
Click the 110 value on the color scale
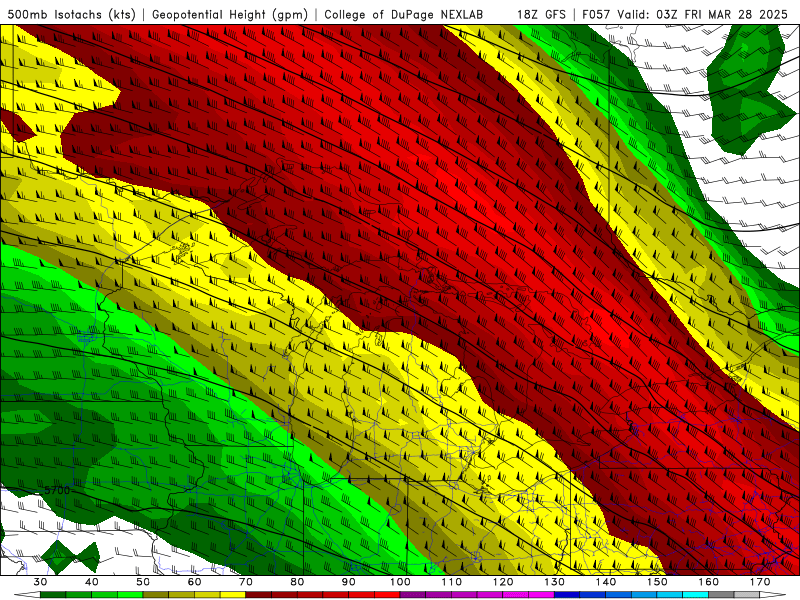(452, 582)
